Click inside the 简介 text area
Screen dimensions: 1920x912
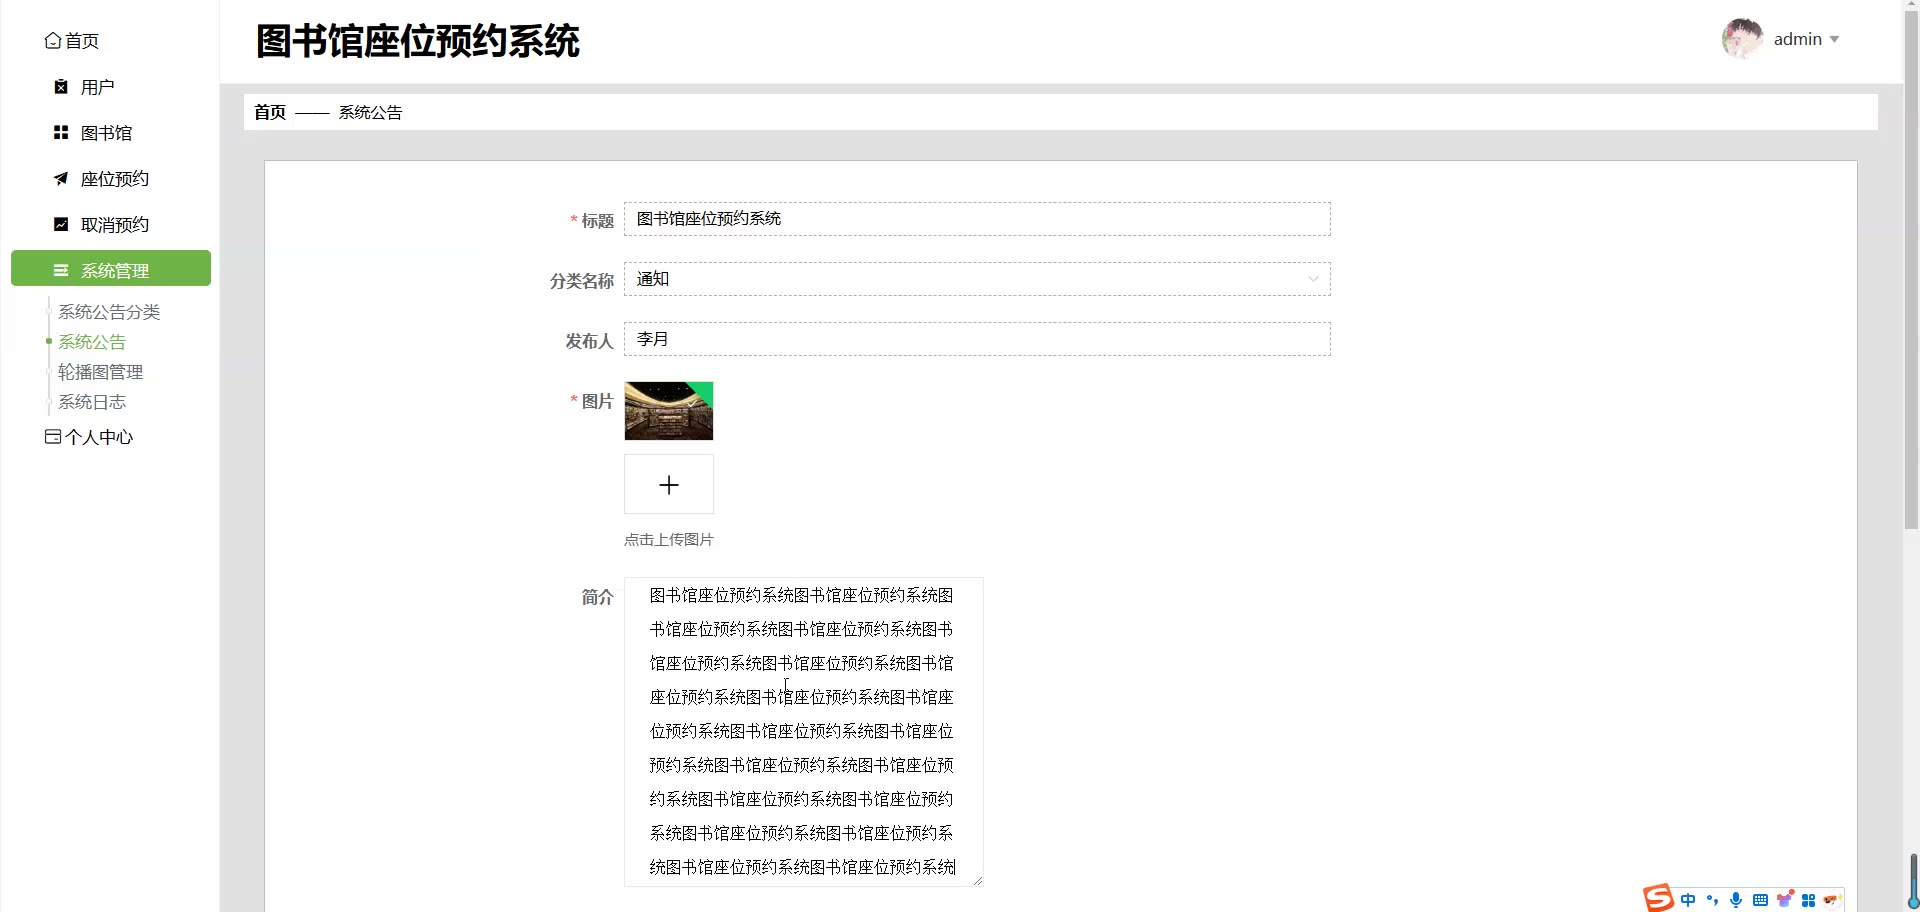tap(804, 732)
